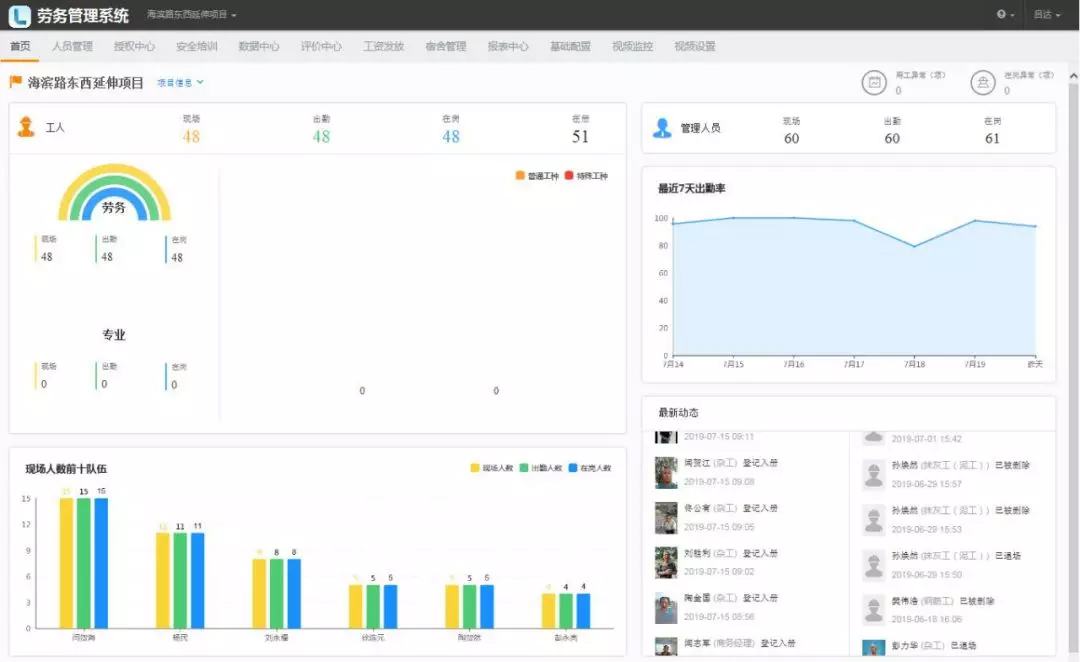The height and width of the screenshot is (662, 1080).
Task: Open the help question mark menu
Action: (1004, 15)
